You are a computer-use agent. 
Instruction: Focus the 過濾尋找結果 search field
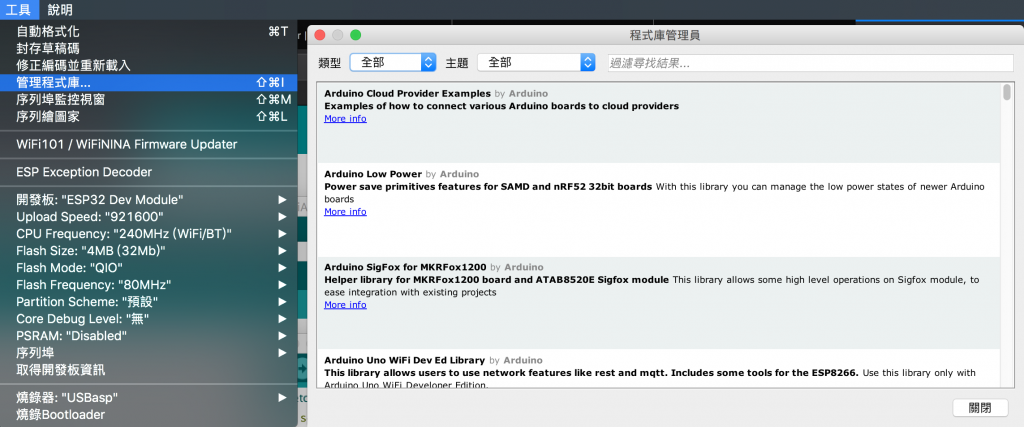tap(810, 63)
